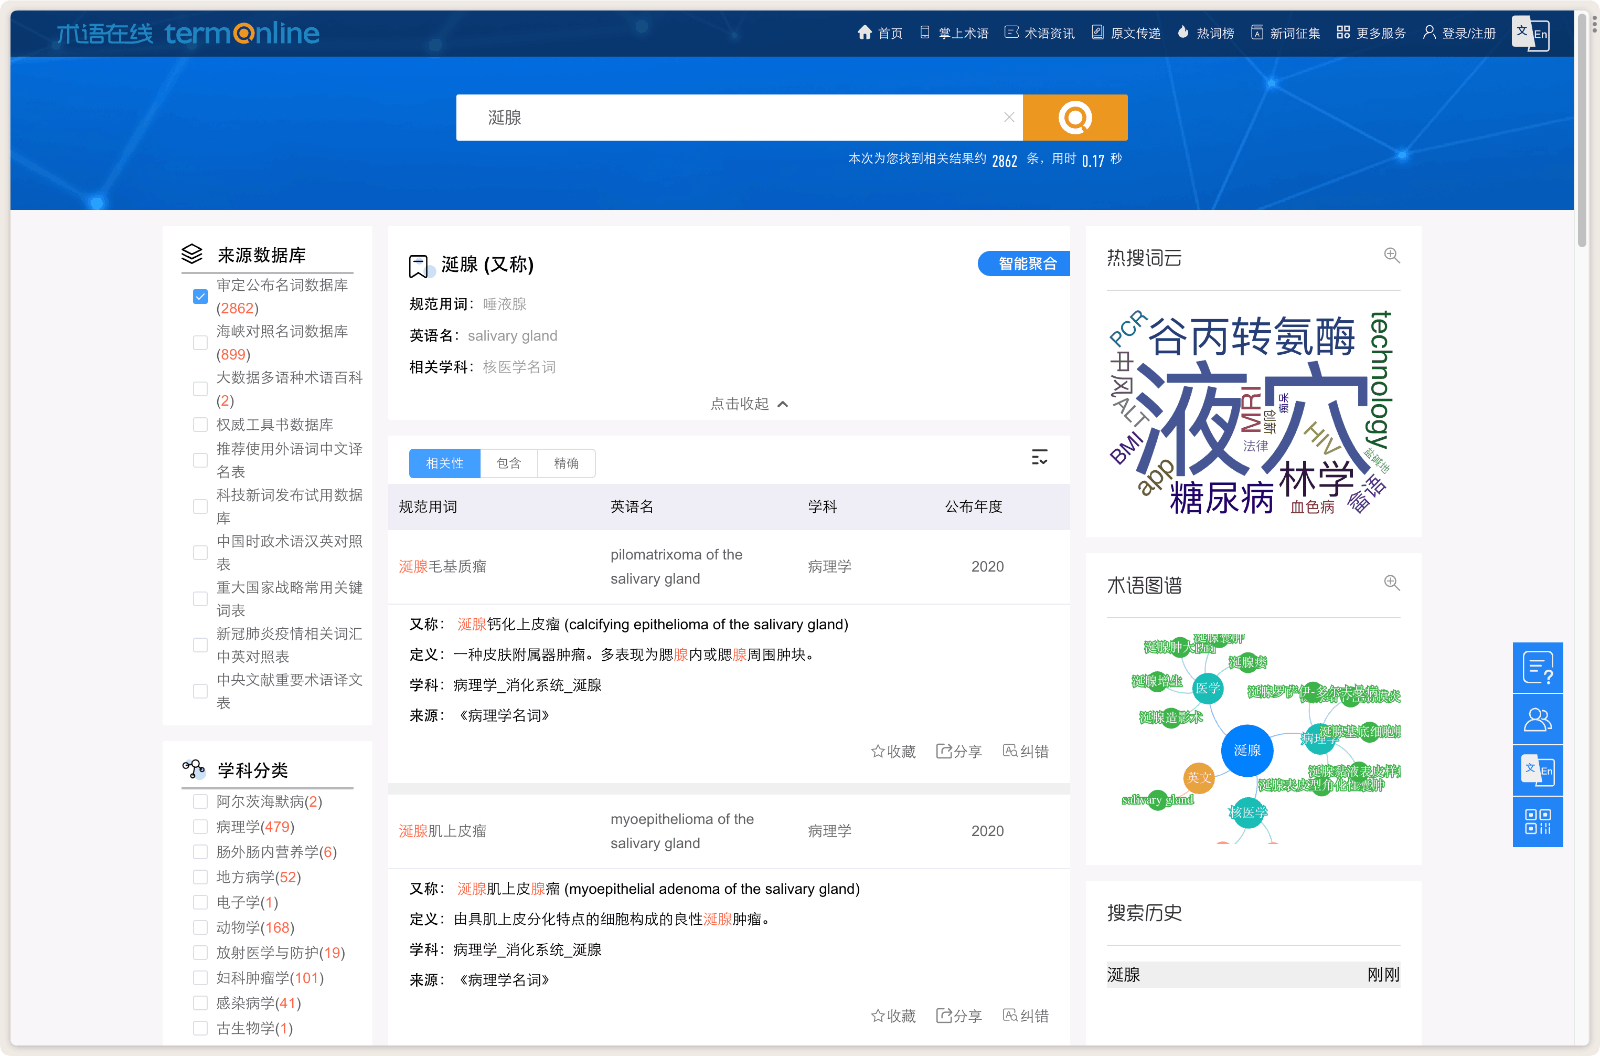The width and height of the screenshot is (1600, 1056).
Task: Uncheck 审定公布名词数据库 in 来源数据库
Action: [200, 296]
